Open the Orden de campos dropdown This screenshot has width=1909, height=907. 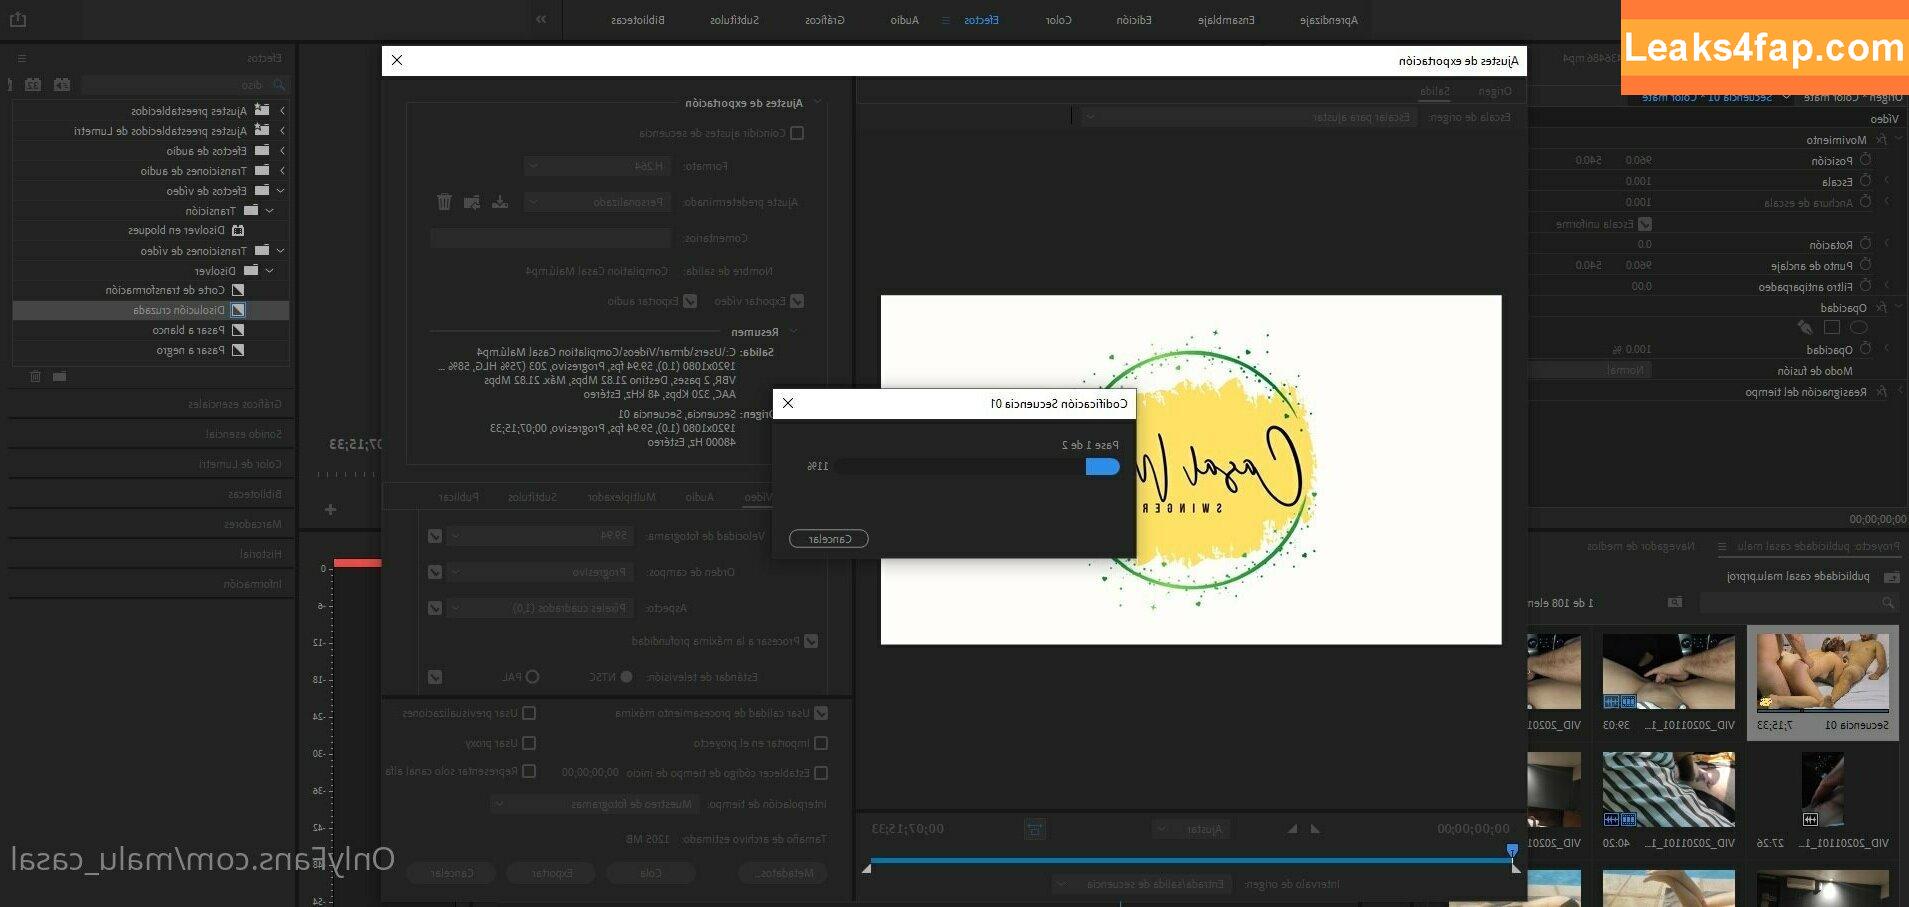(x=541, y=572)
